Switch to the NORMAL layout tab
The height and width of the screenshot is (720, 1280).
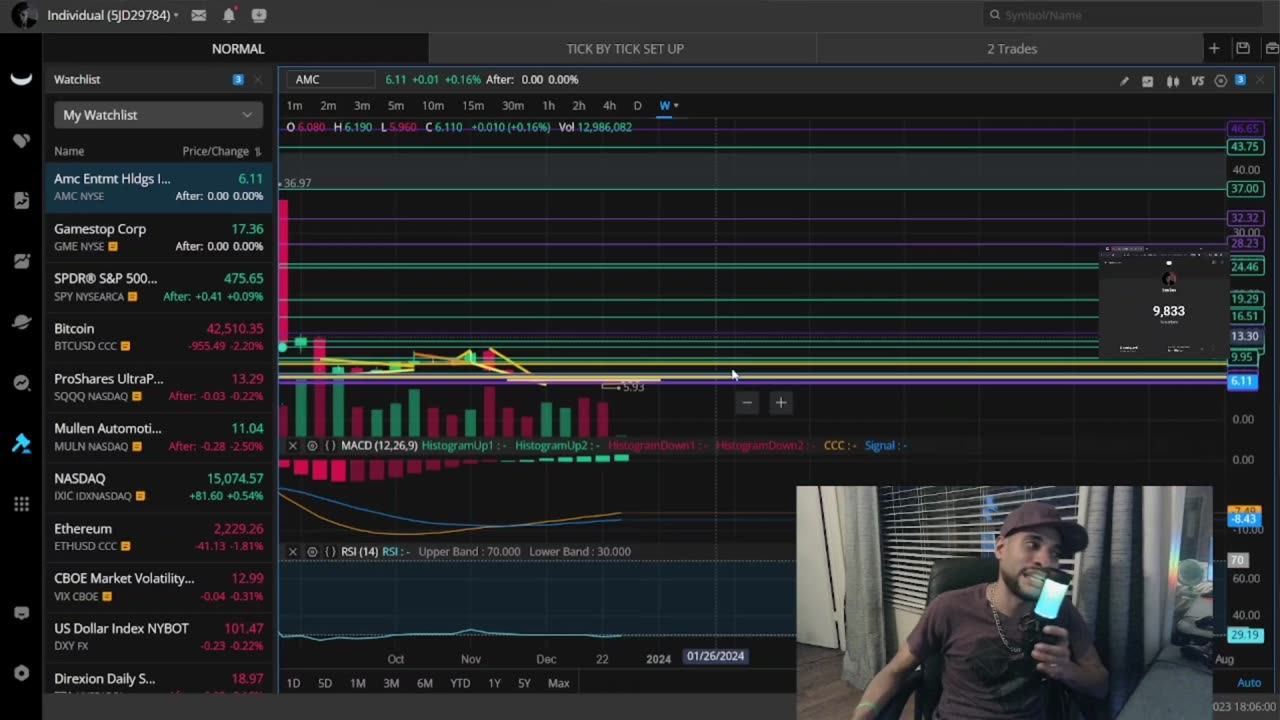[x=238, y=48]
